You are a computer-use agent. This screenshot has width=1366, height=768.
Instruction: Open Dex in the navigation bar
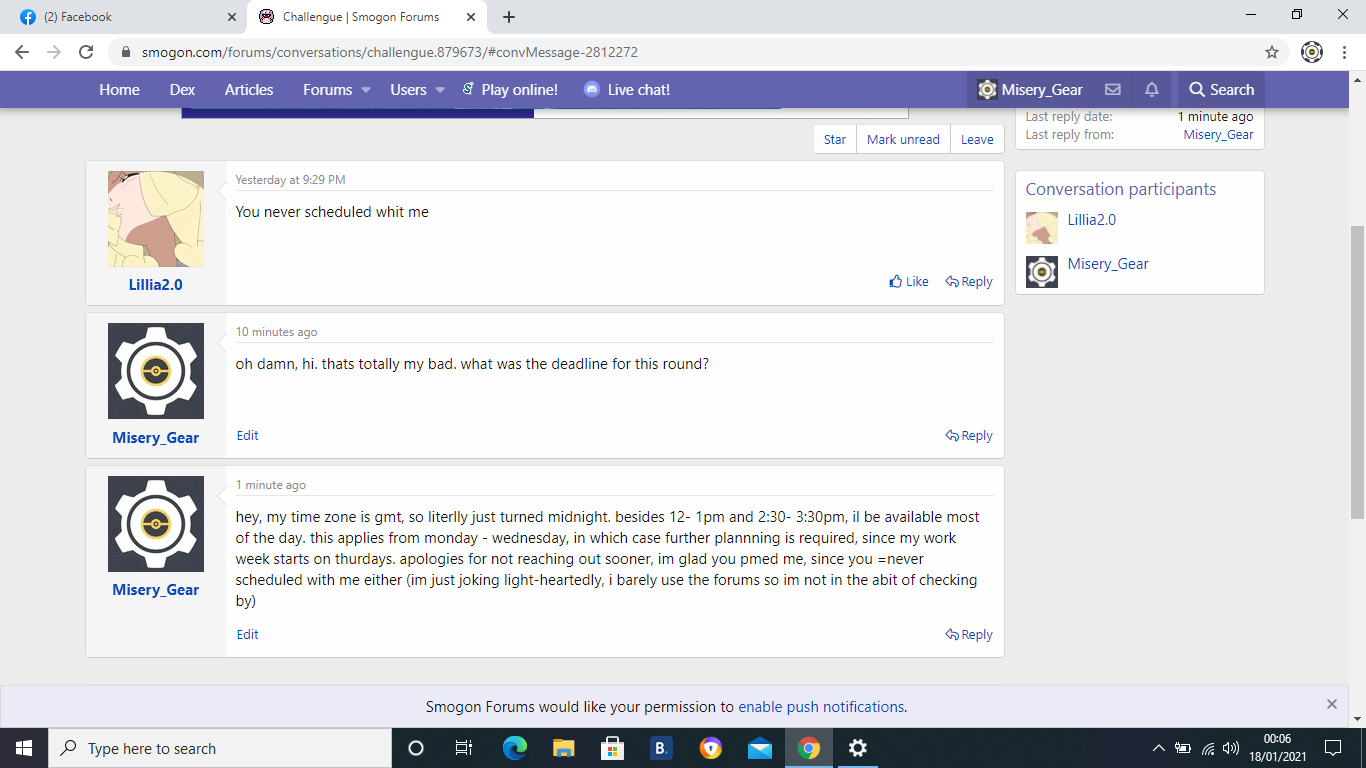point(182,90)
